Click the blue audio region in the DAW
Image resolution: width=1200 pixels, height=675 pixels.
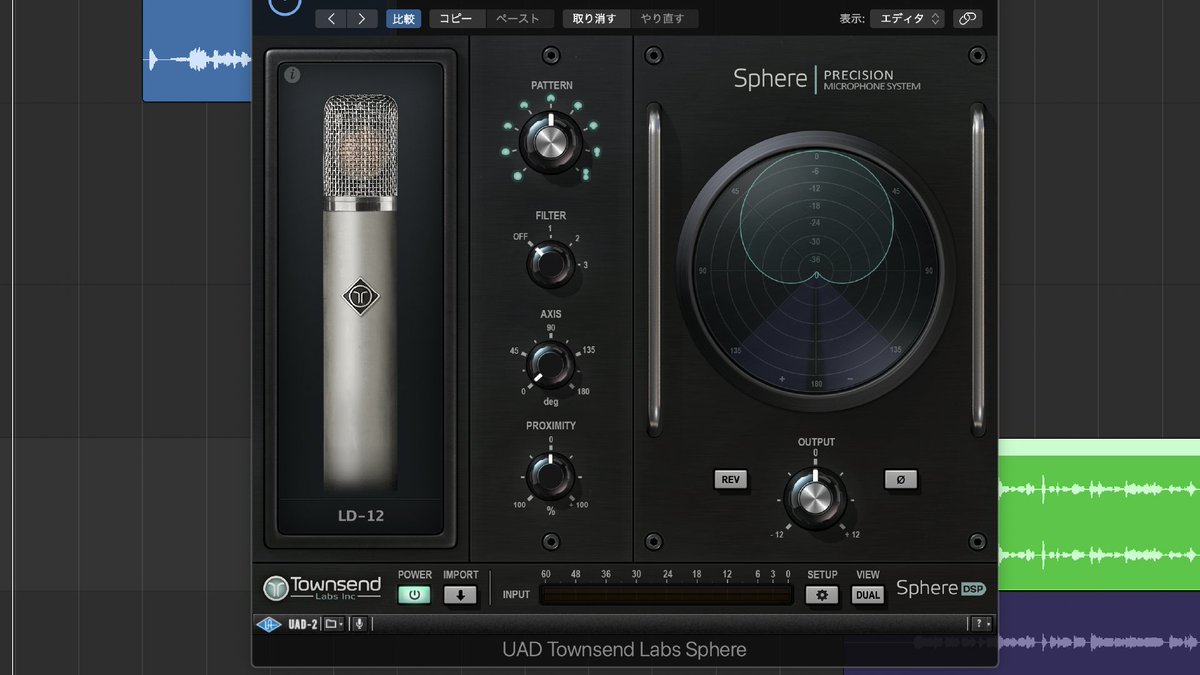pos(197,50)
